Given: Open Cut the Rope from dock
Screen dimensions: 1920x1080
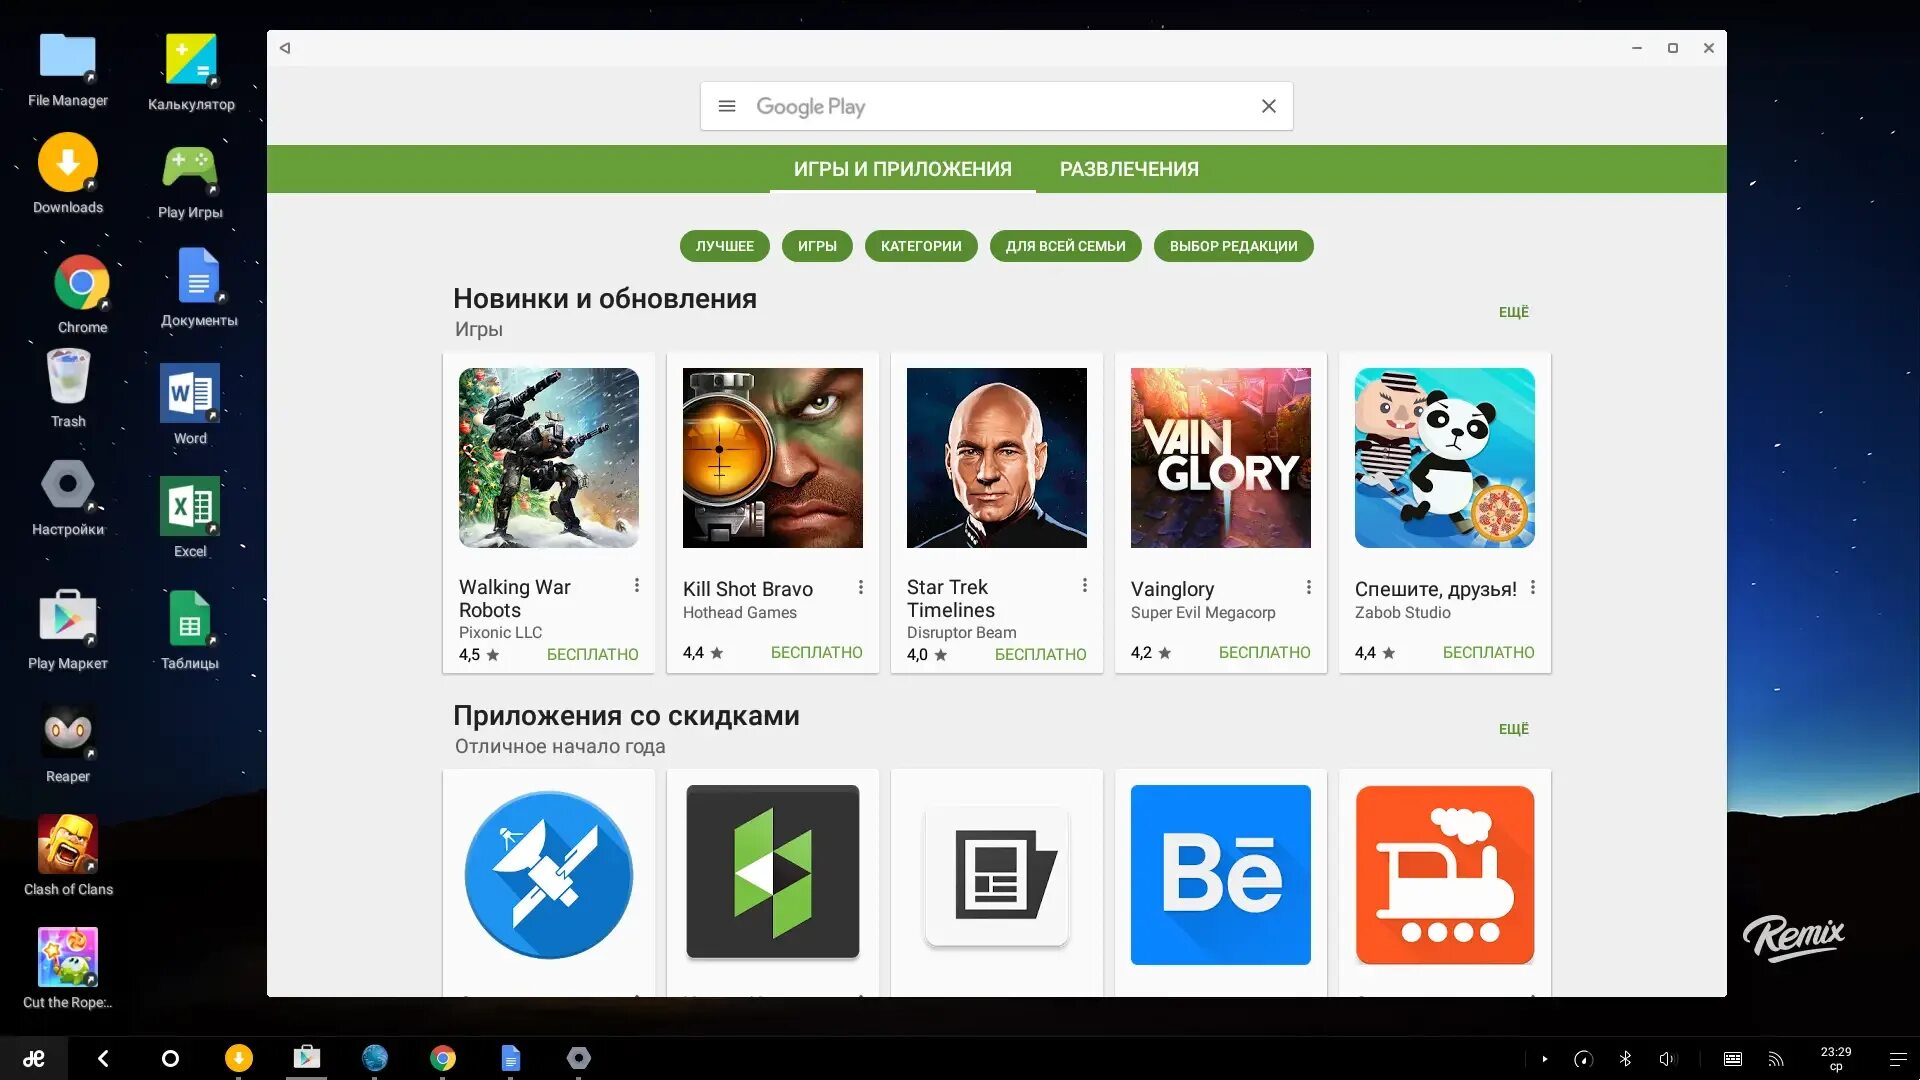Looking at the screenshot, I should (x=66, y=964).
